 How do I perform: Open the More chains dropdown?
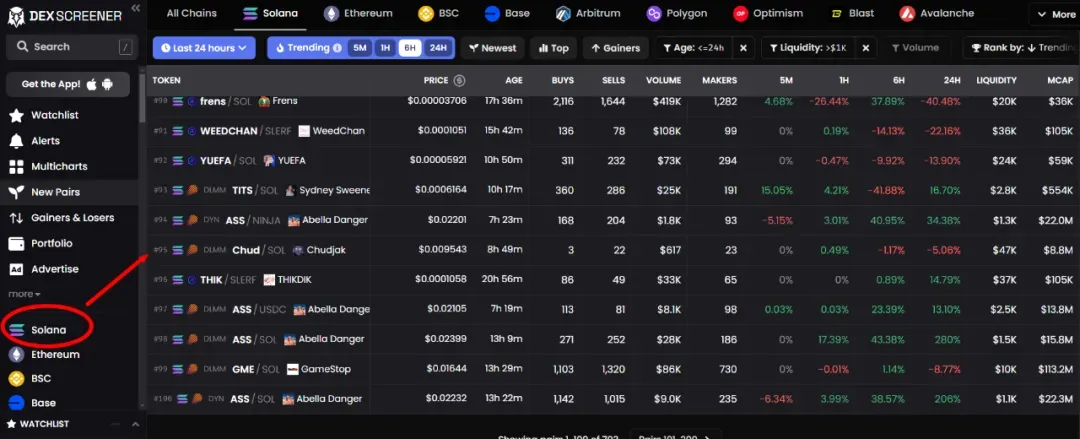coord(1054,14)
